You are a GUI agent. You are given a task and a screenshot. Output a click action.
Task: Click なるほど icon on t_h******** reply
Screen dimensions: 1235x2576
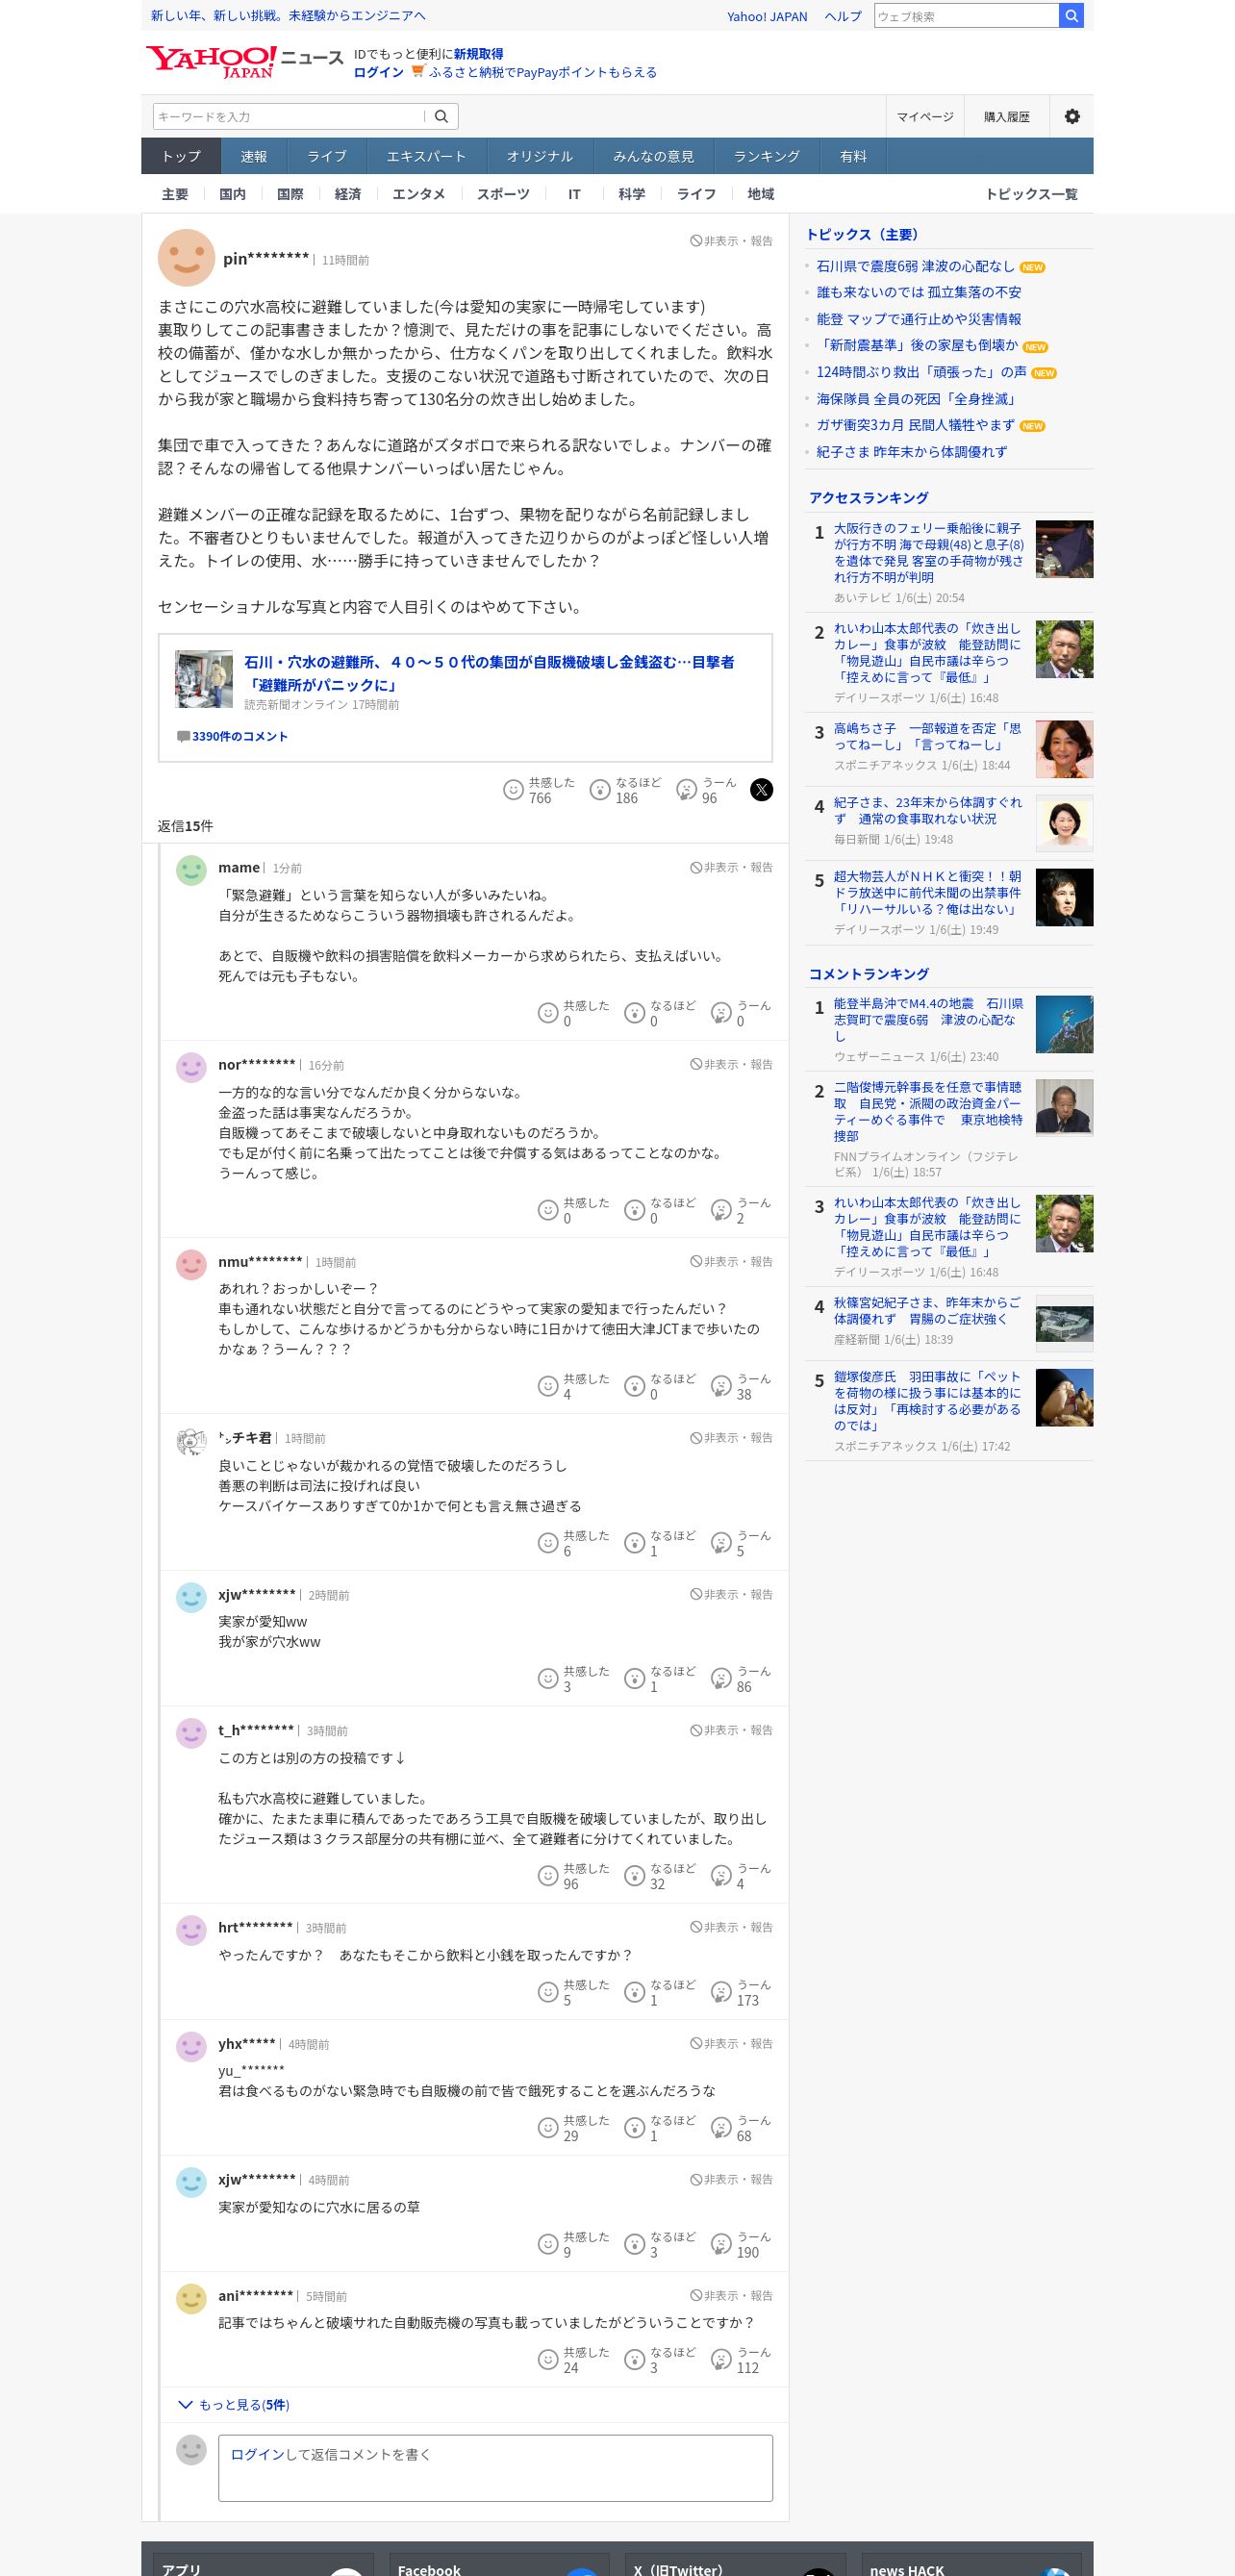pos(634,1876)
